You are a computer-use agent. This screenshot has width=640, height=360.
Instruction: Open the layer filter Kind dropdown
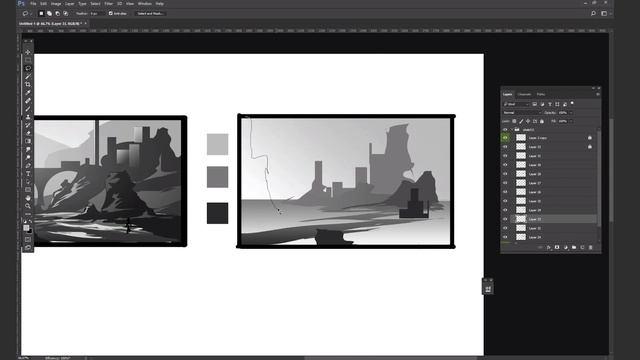pos(516,104)
